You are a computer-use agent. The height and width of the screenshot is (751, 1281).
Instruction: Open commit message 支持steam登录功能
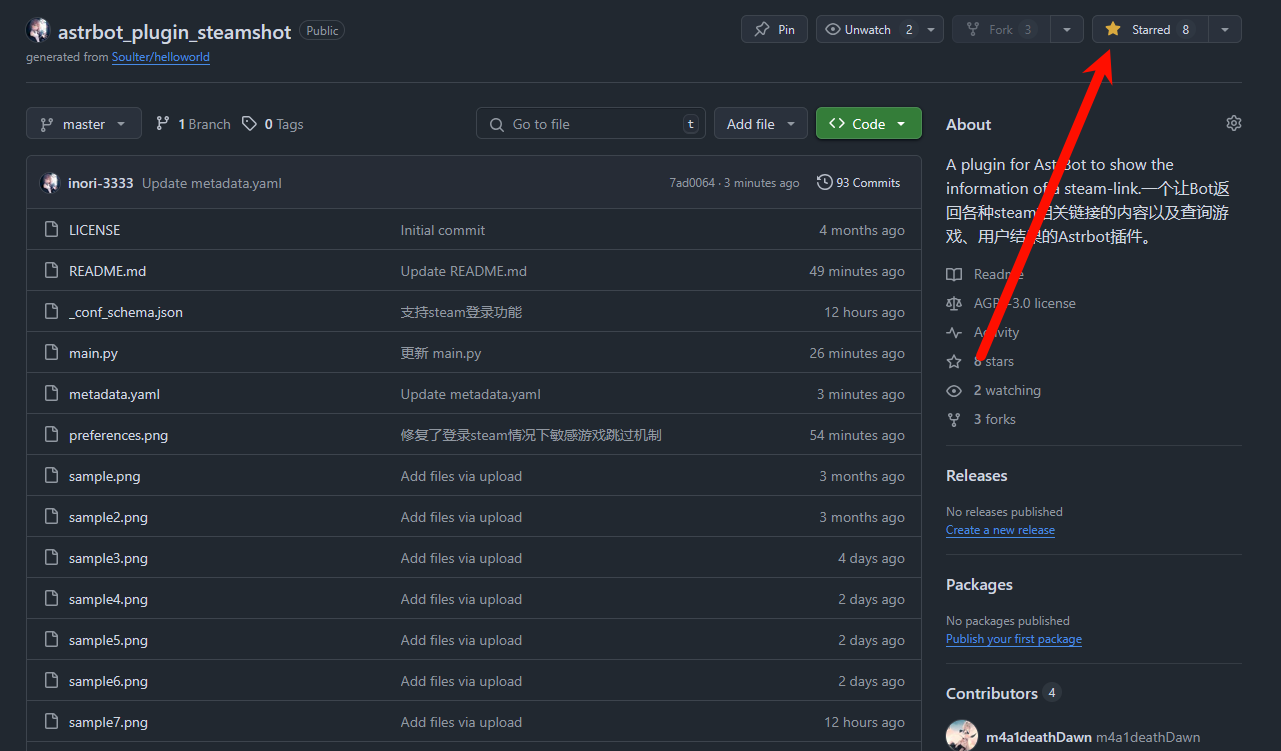click(461, 312)
